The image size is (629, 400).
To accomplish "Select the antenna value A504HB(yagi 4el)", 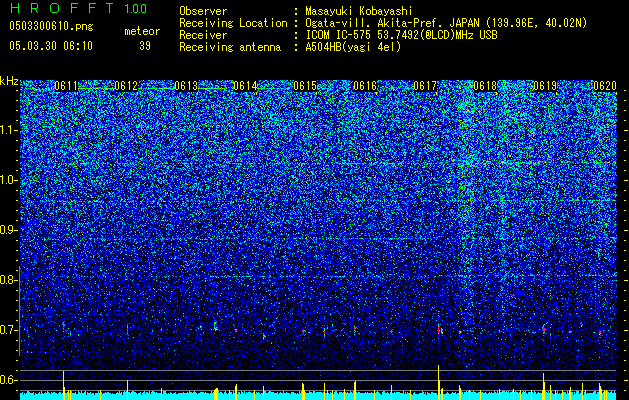I will pyautogui.click(x=353, y=47).
